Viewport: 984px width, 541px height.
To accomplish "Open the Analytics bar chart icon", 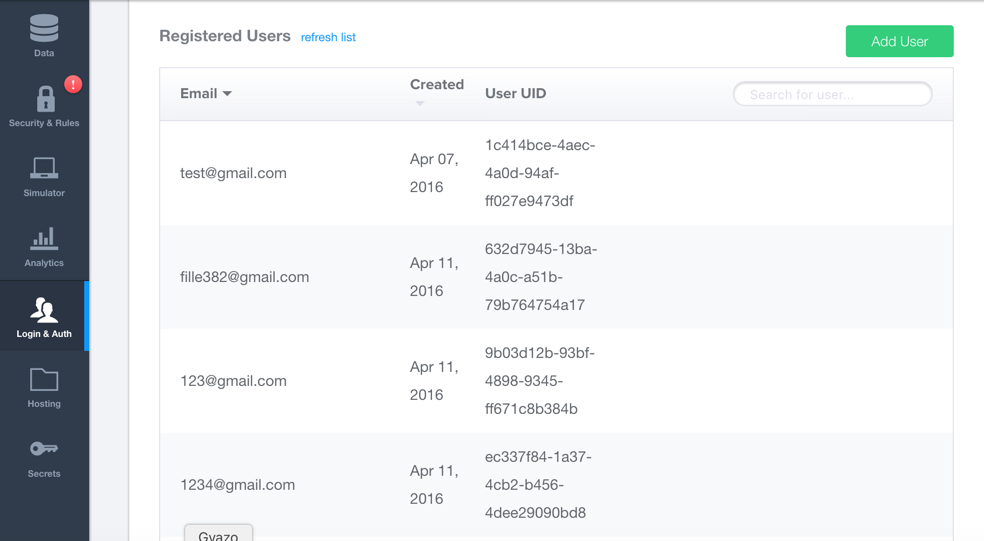I will 44,238.
